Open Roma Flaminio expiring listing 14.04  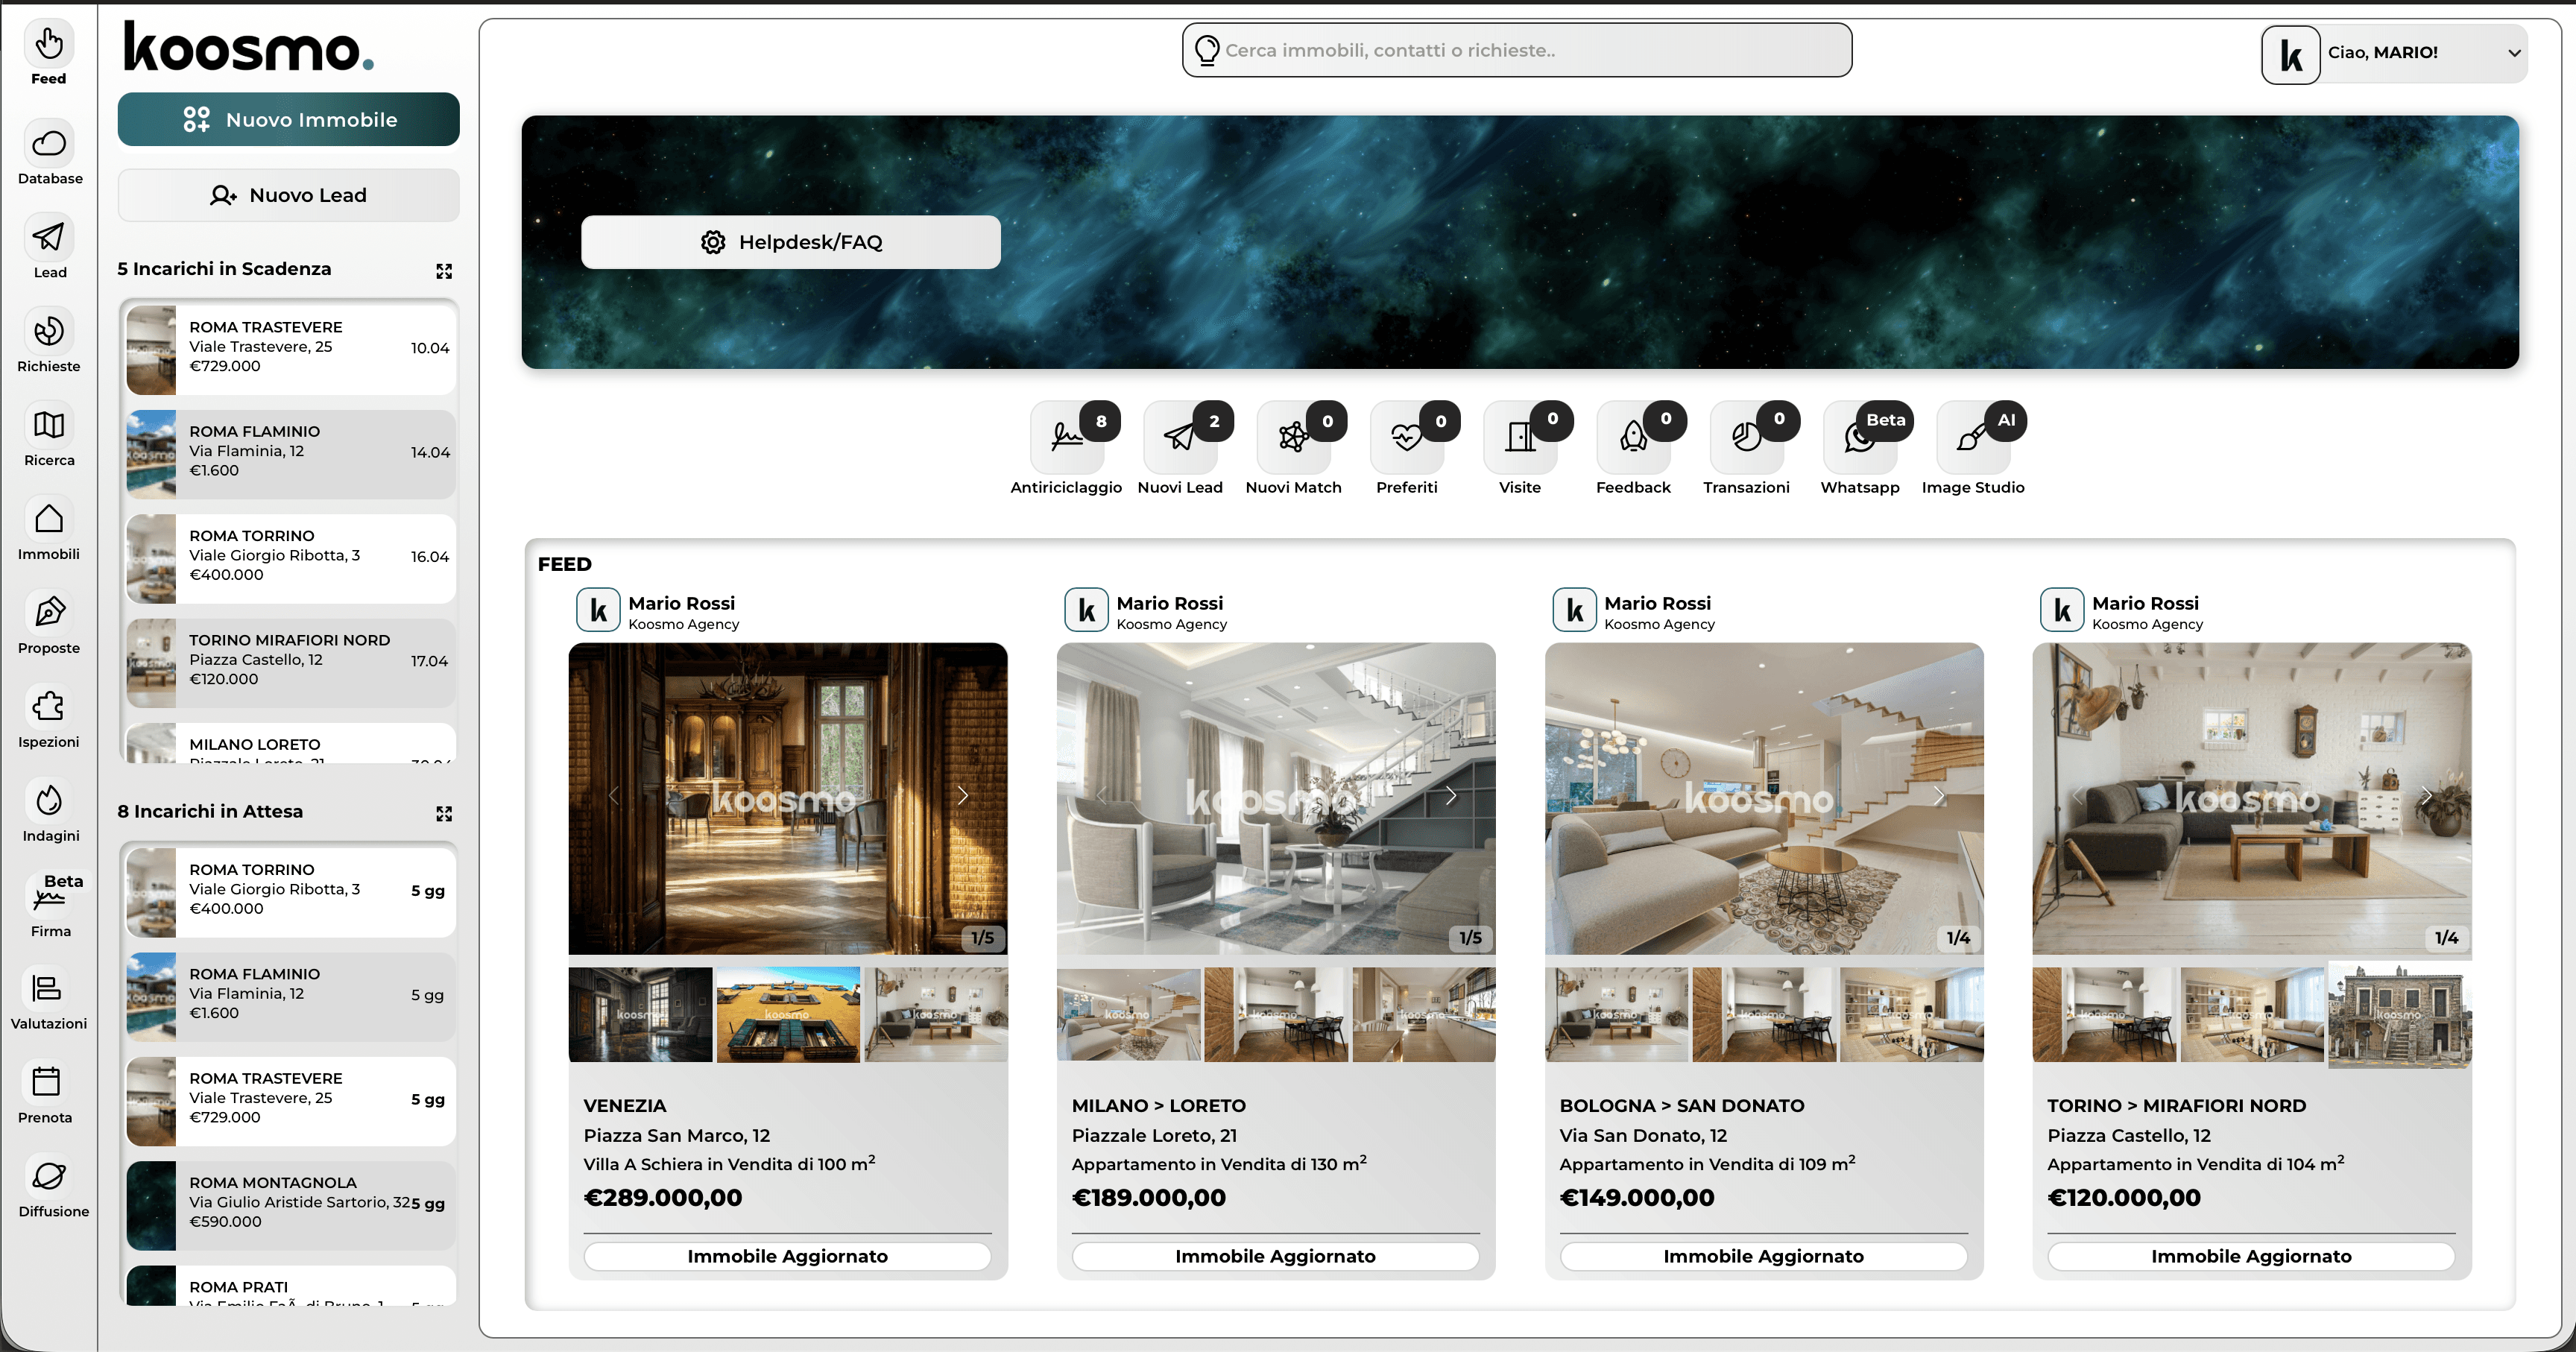pyautogui.click(x=291, y=453)
